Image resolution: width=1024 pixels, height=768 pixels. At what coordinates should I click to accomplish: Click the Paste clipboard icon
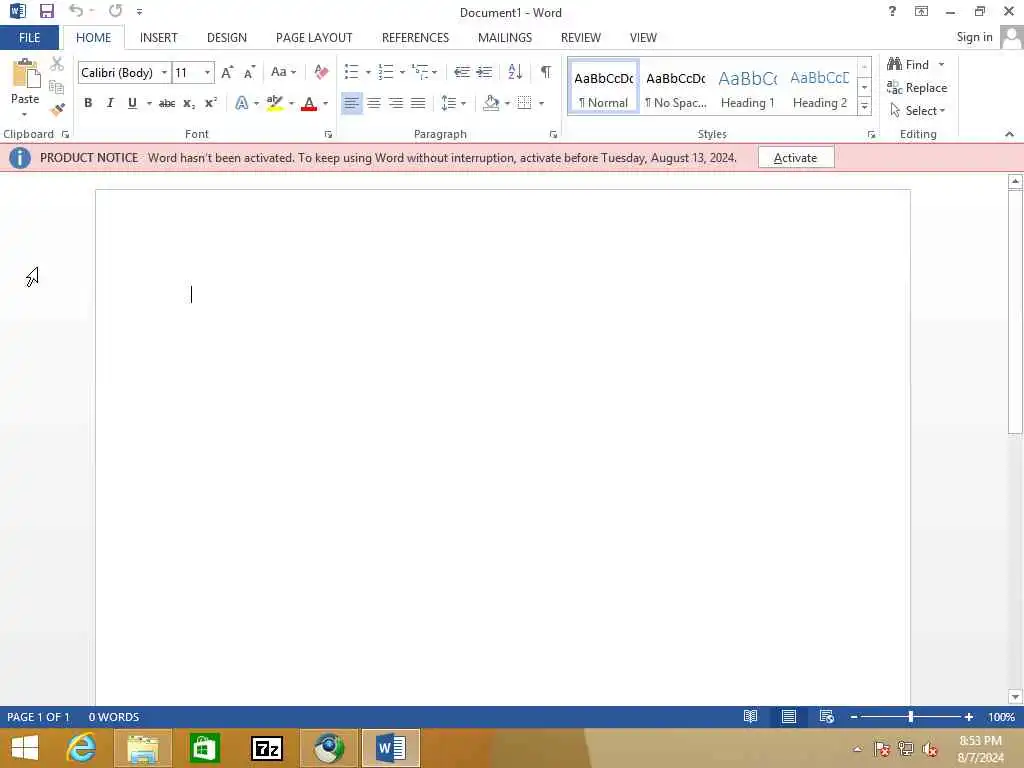25,73
